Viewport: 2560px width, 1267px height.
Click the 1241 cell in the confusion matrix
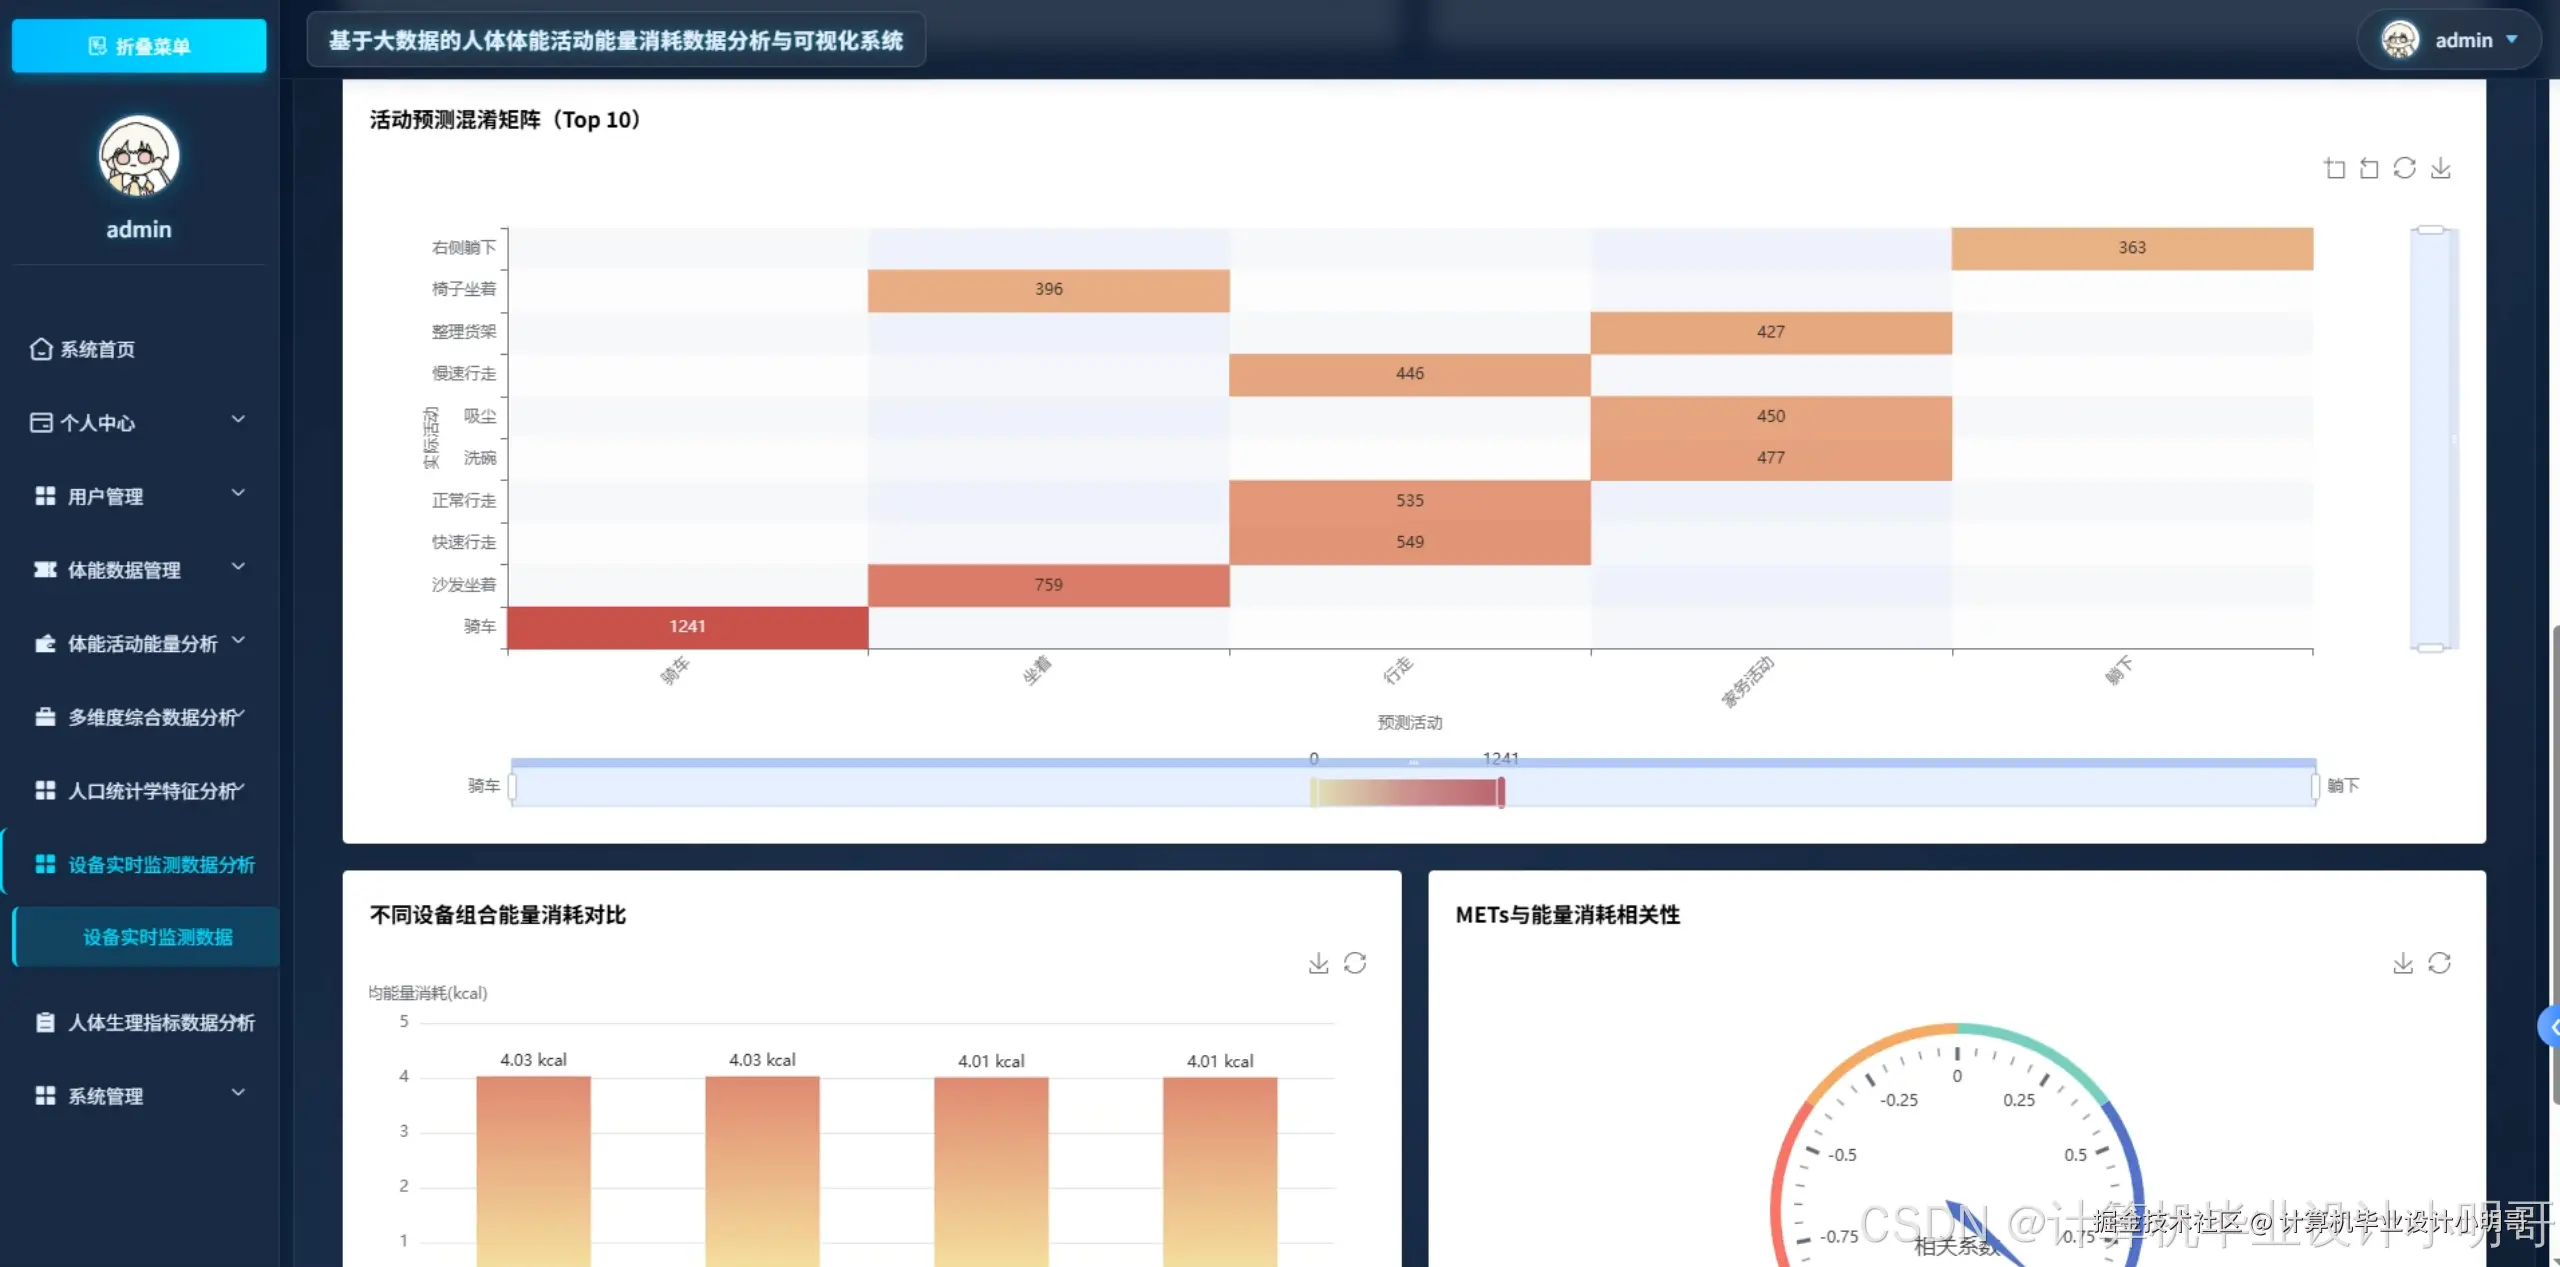coord(687,627)
